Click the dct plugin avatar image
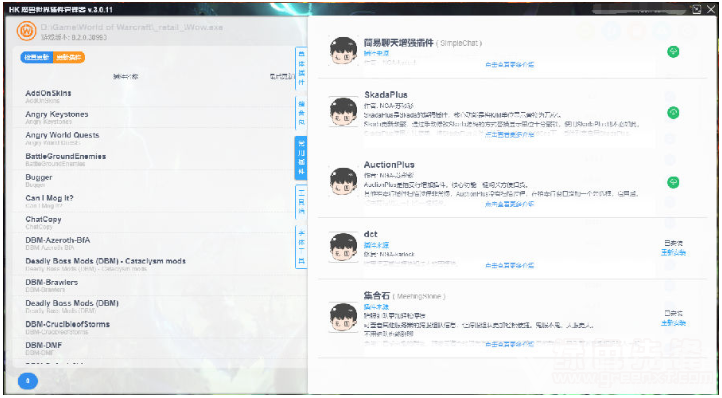 [x=344, y=247]
